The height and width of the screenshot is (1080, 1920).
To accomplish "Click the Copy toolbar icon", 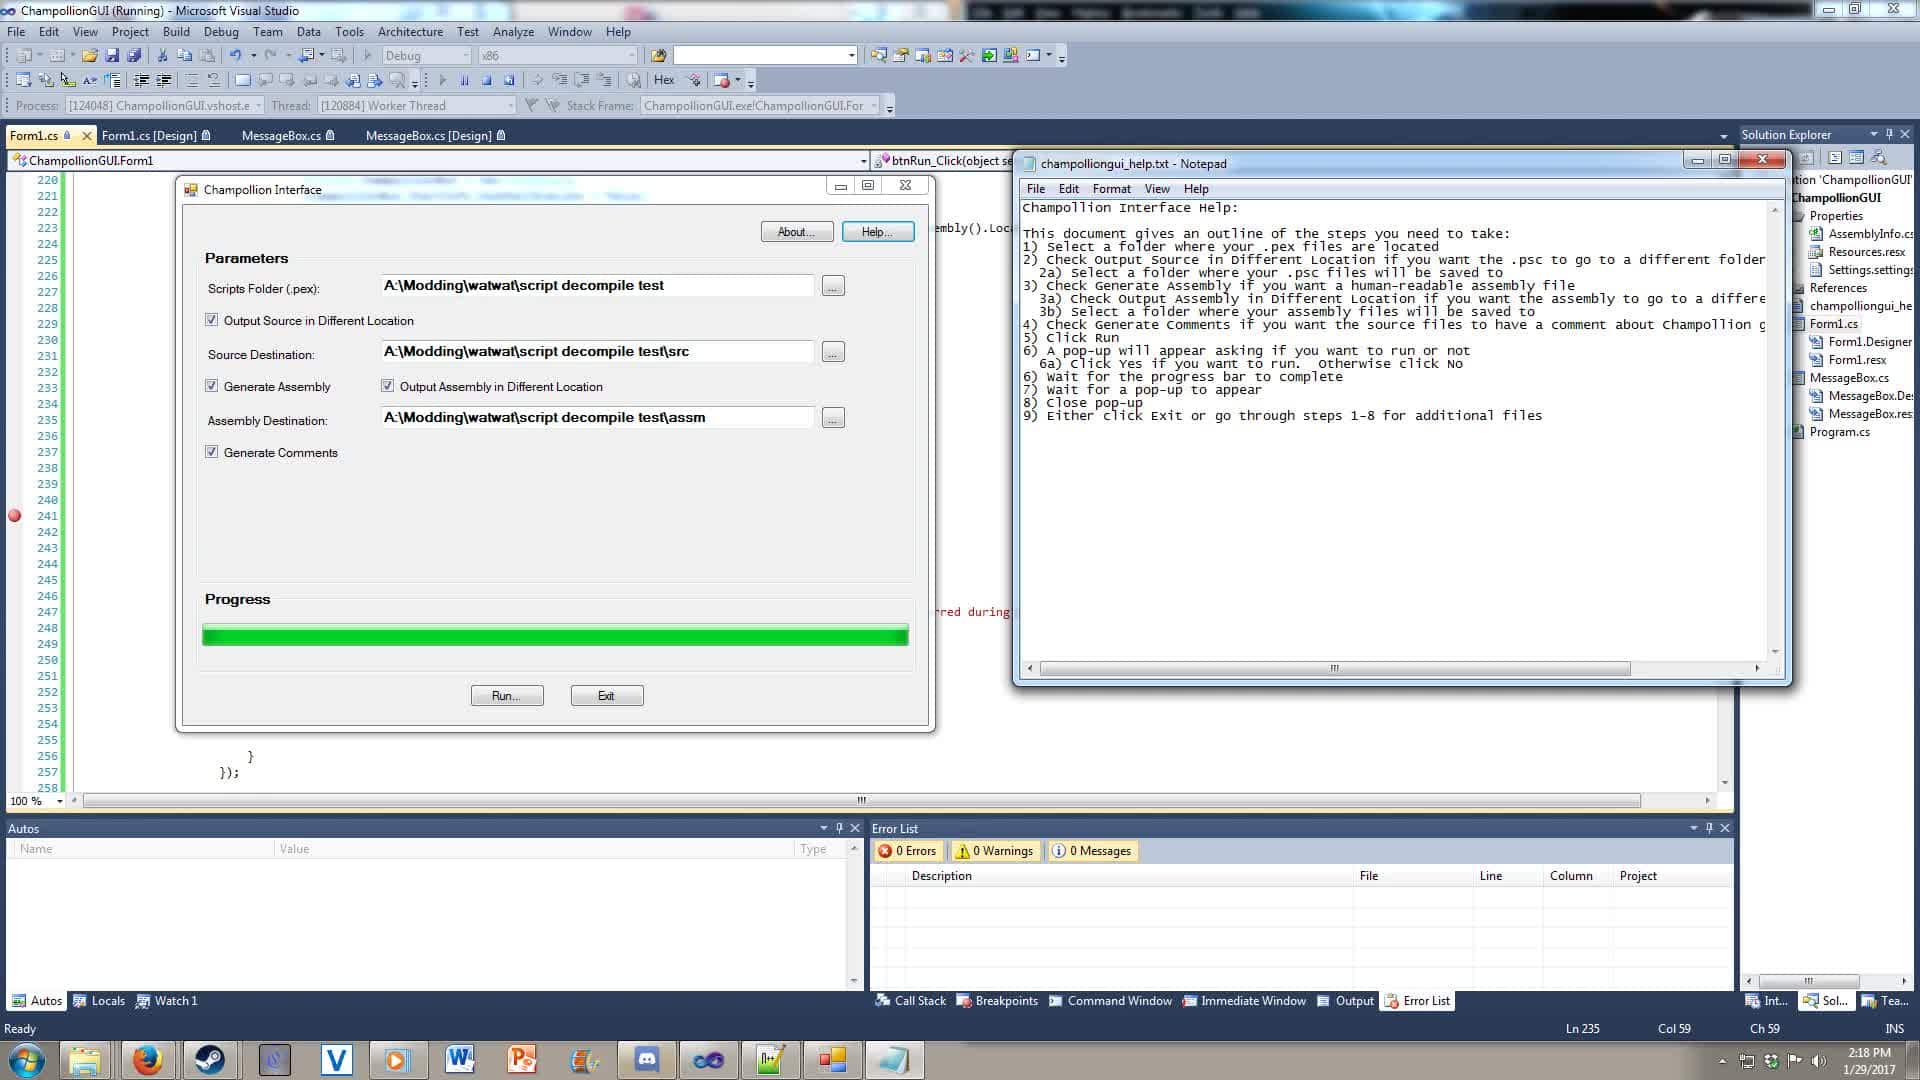I will (x=184, y=55).
